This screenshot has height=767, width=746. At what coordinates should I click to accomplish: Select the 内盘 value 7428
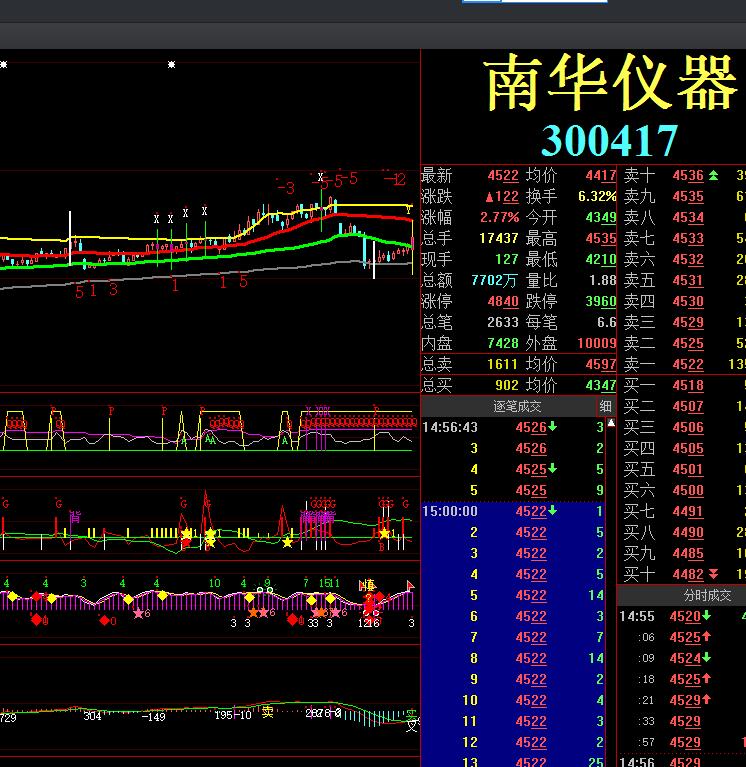click(503, 343)
